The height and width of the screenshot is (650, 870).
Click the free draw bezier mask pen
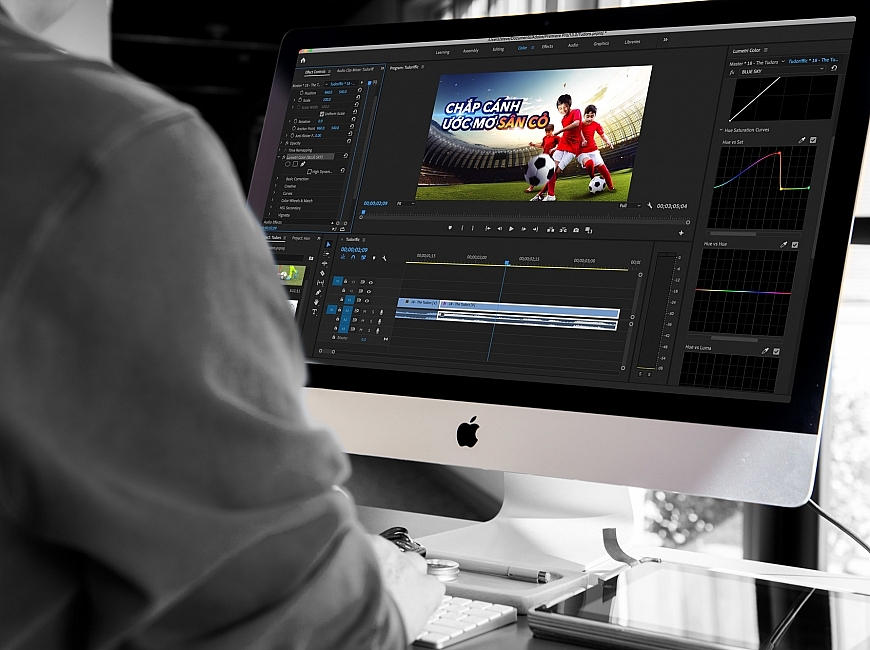pyautogui.click(x=303, y=164)
